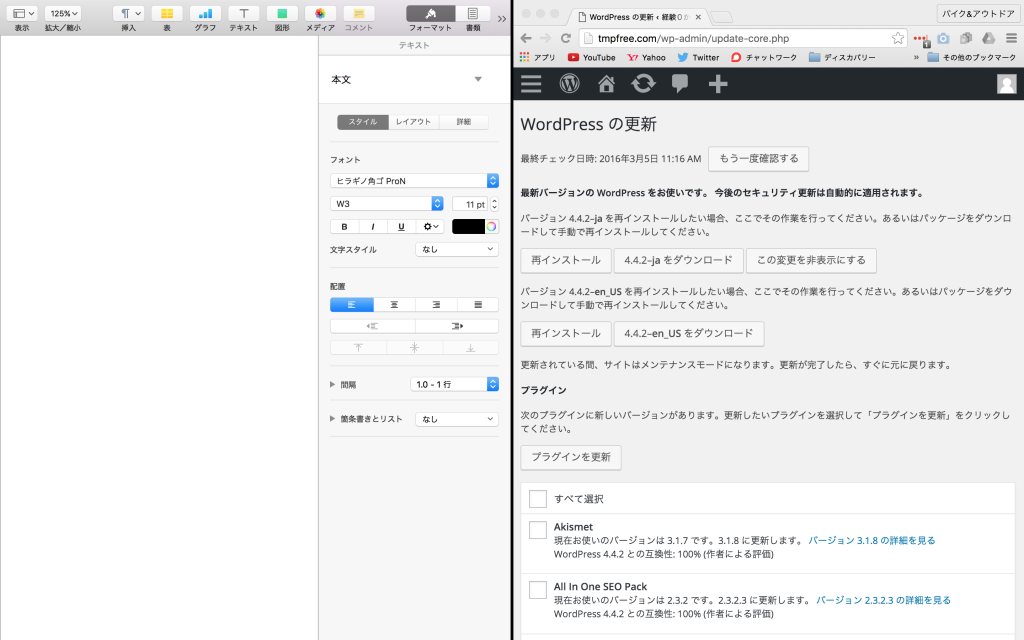Toggle bold formatting

[344, 227]
